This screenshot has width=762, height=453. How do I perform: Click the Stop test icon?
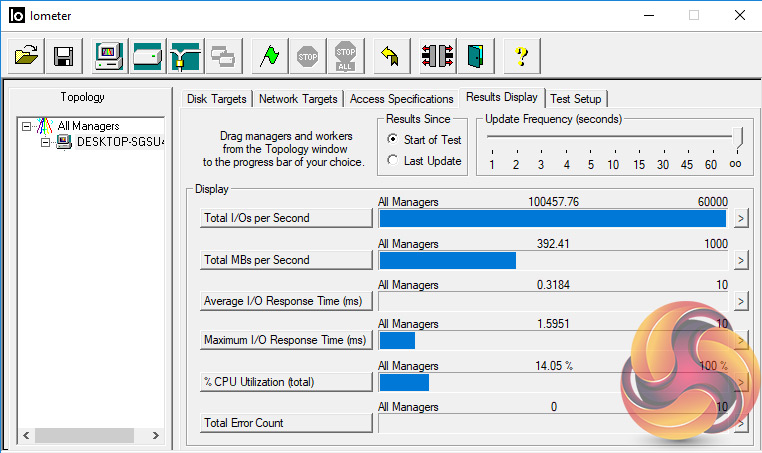(x=308, y=56)
